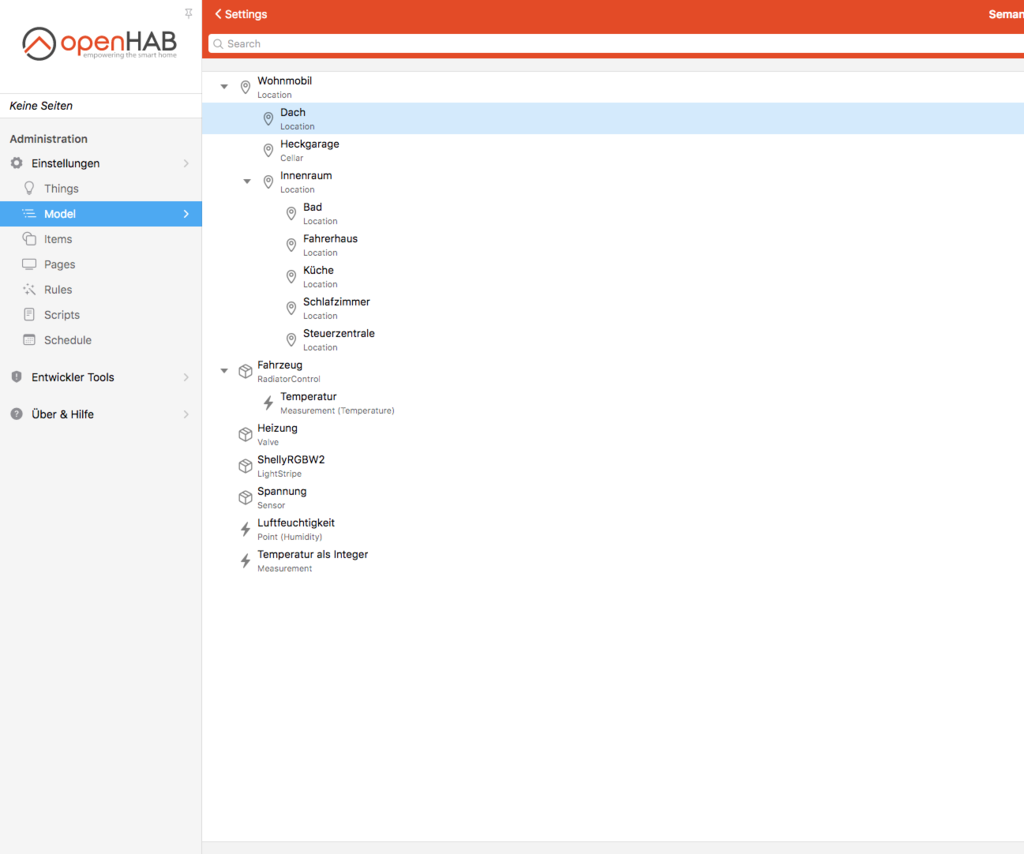
Task: Expand Einstellungen using its chevron
Action: click(x=186, y=163)
